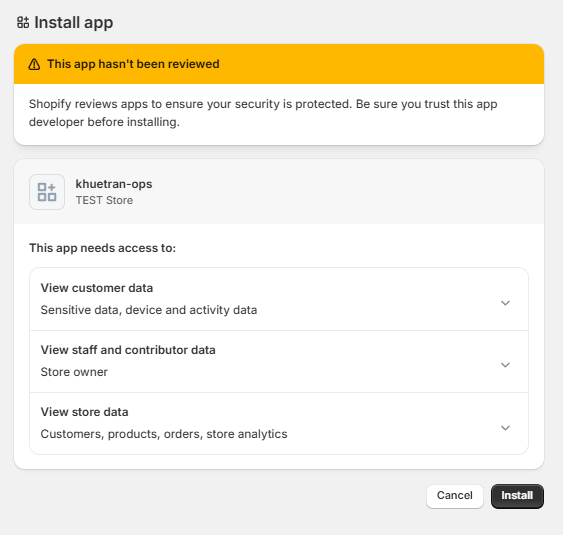Screen dimensions: 563x535
Task: Click Sensitive data, device and activity data
Action: 149,310
